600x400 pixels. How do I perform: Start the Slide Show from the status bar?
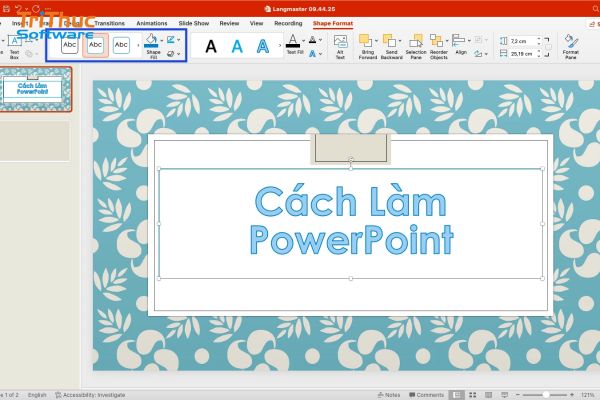tap(505, 395)
